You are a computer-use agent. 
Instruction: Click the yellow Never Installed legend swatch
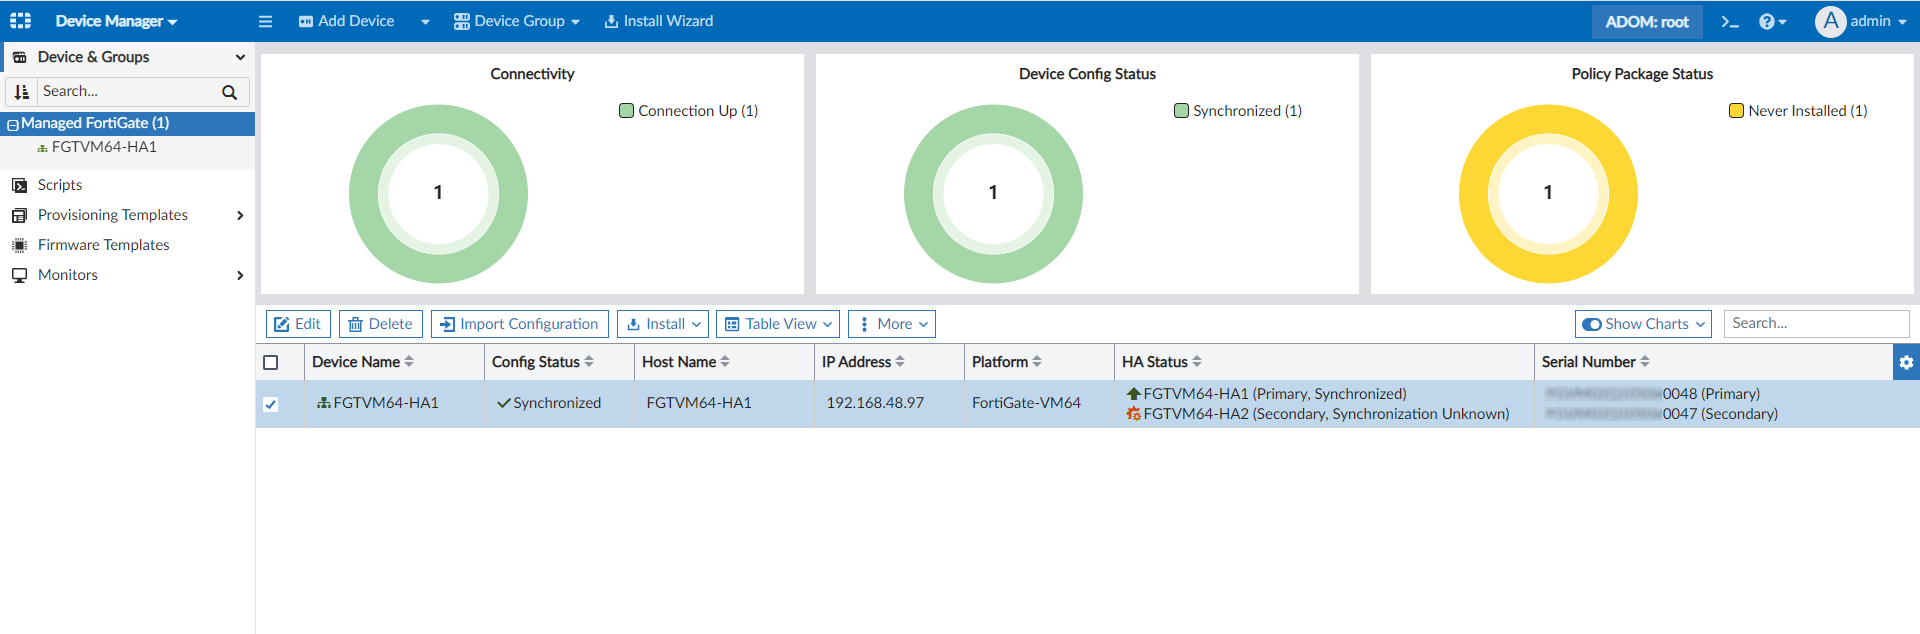click(1737, 111)
